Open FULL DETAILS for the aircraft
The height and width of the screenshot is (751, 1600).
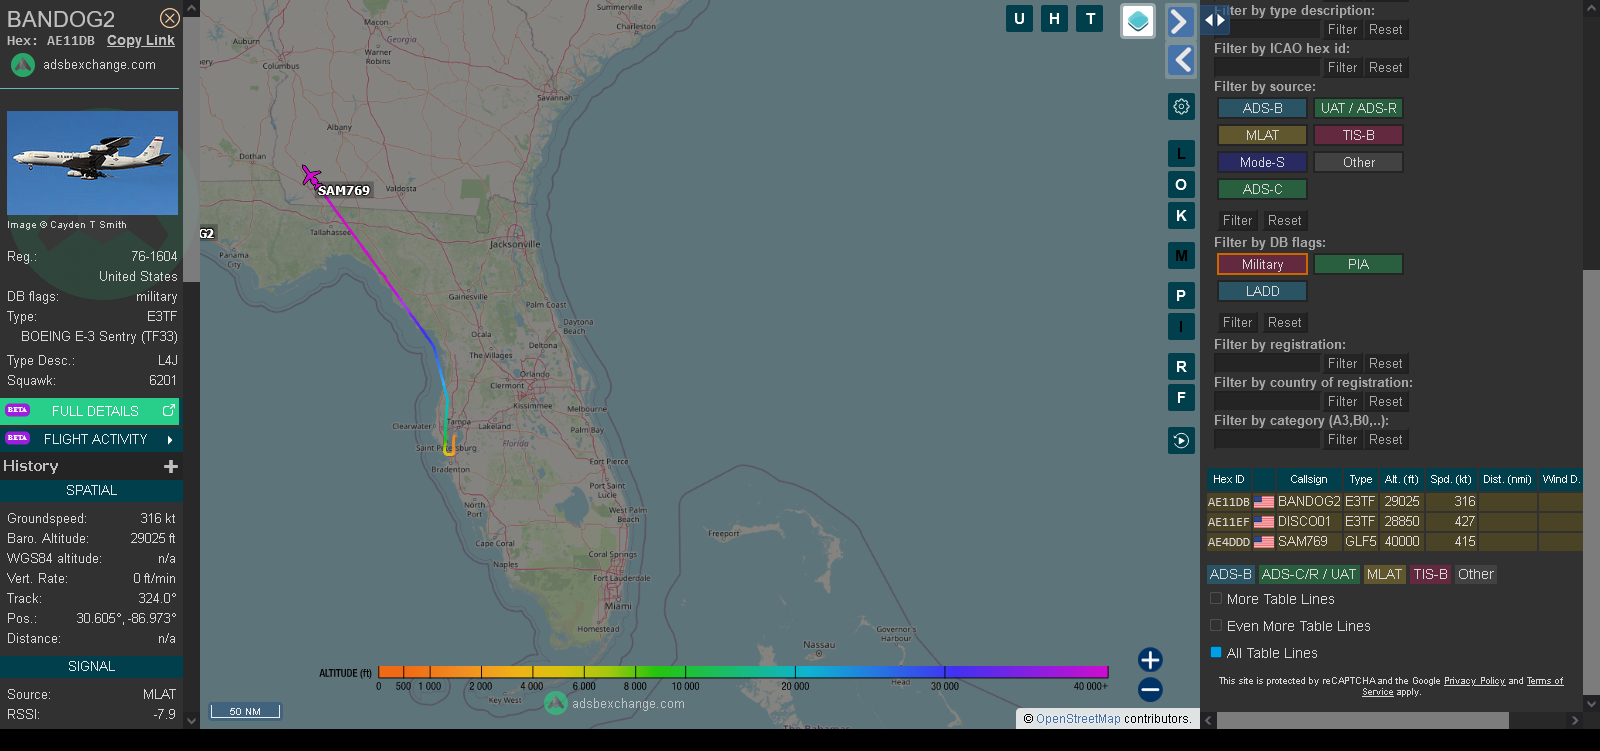(x=91, y=411)
